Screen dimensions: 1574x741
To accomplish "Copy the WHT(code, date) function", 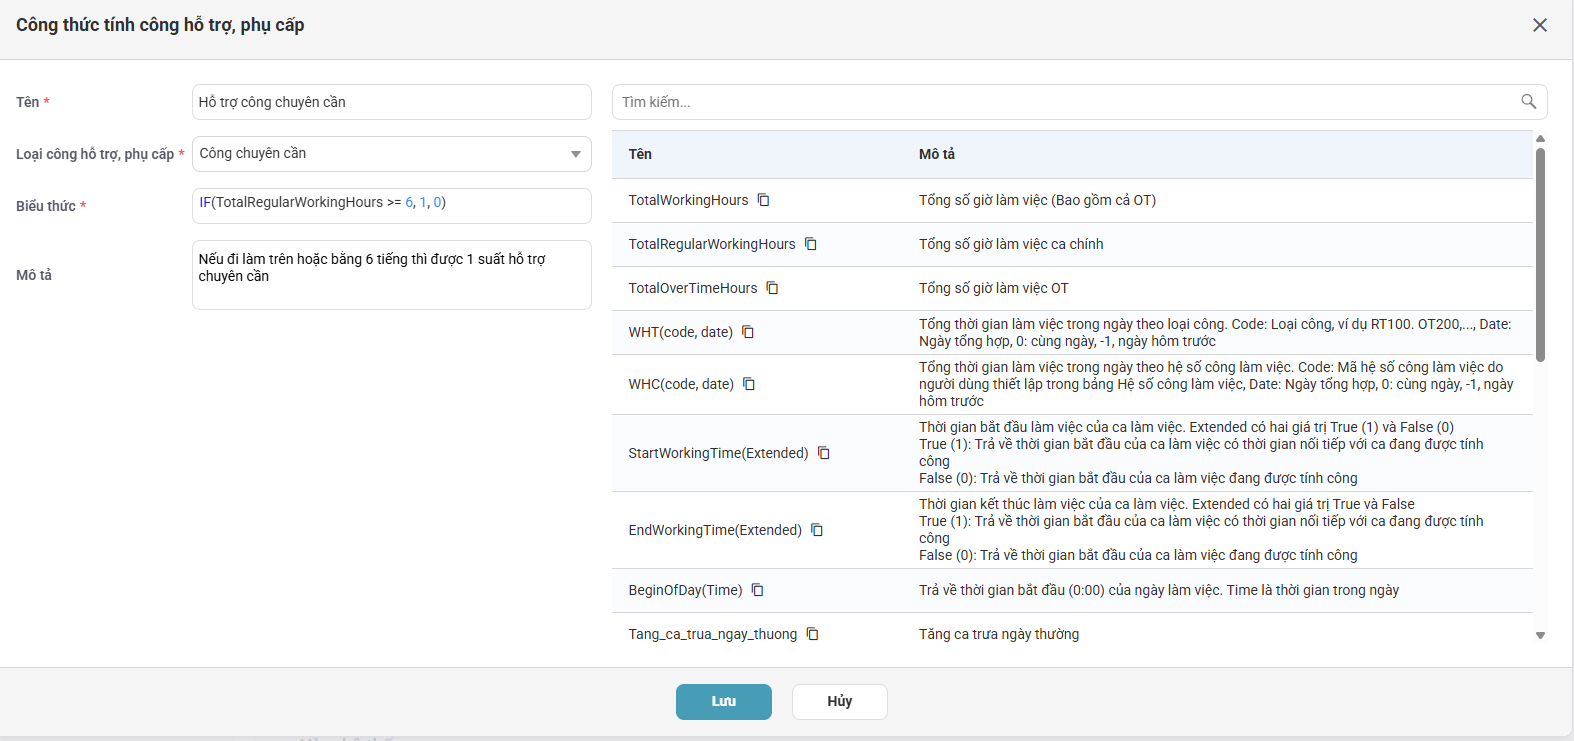I will tap(748, 332).
